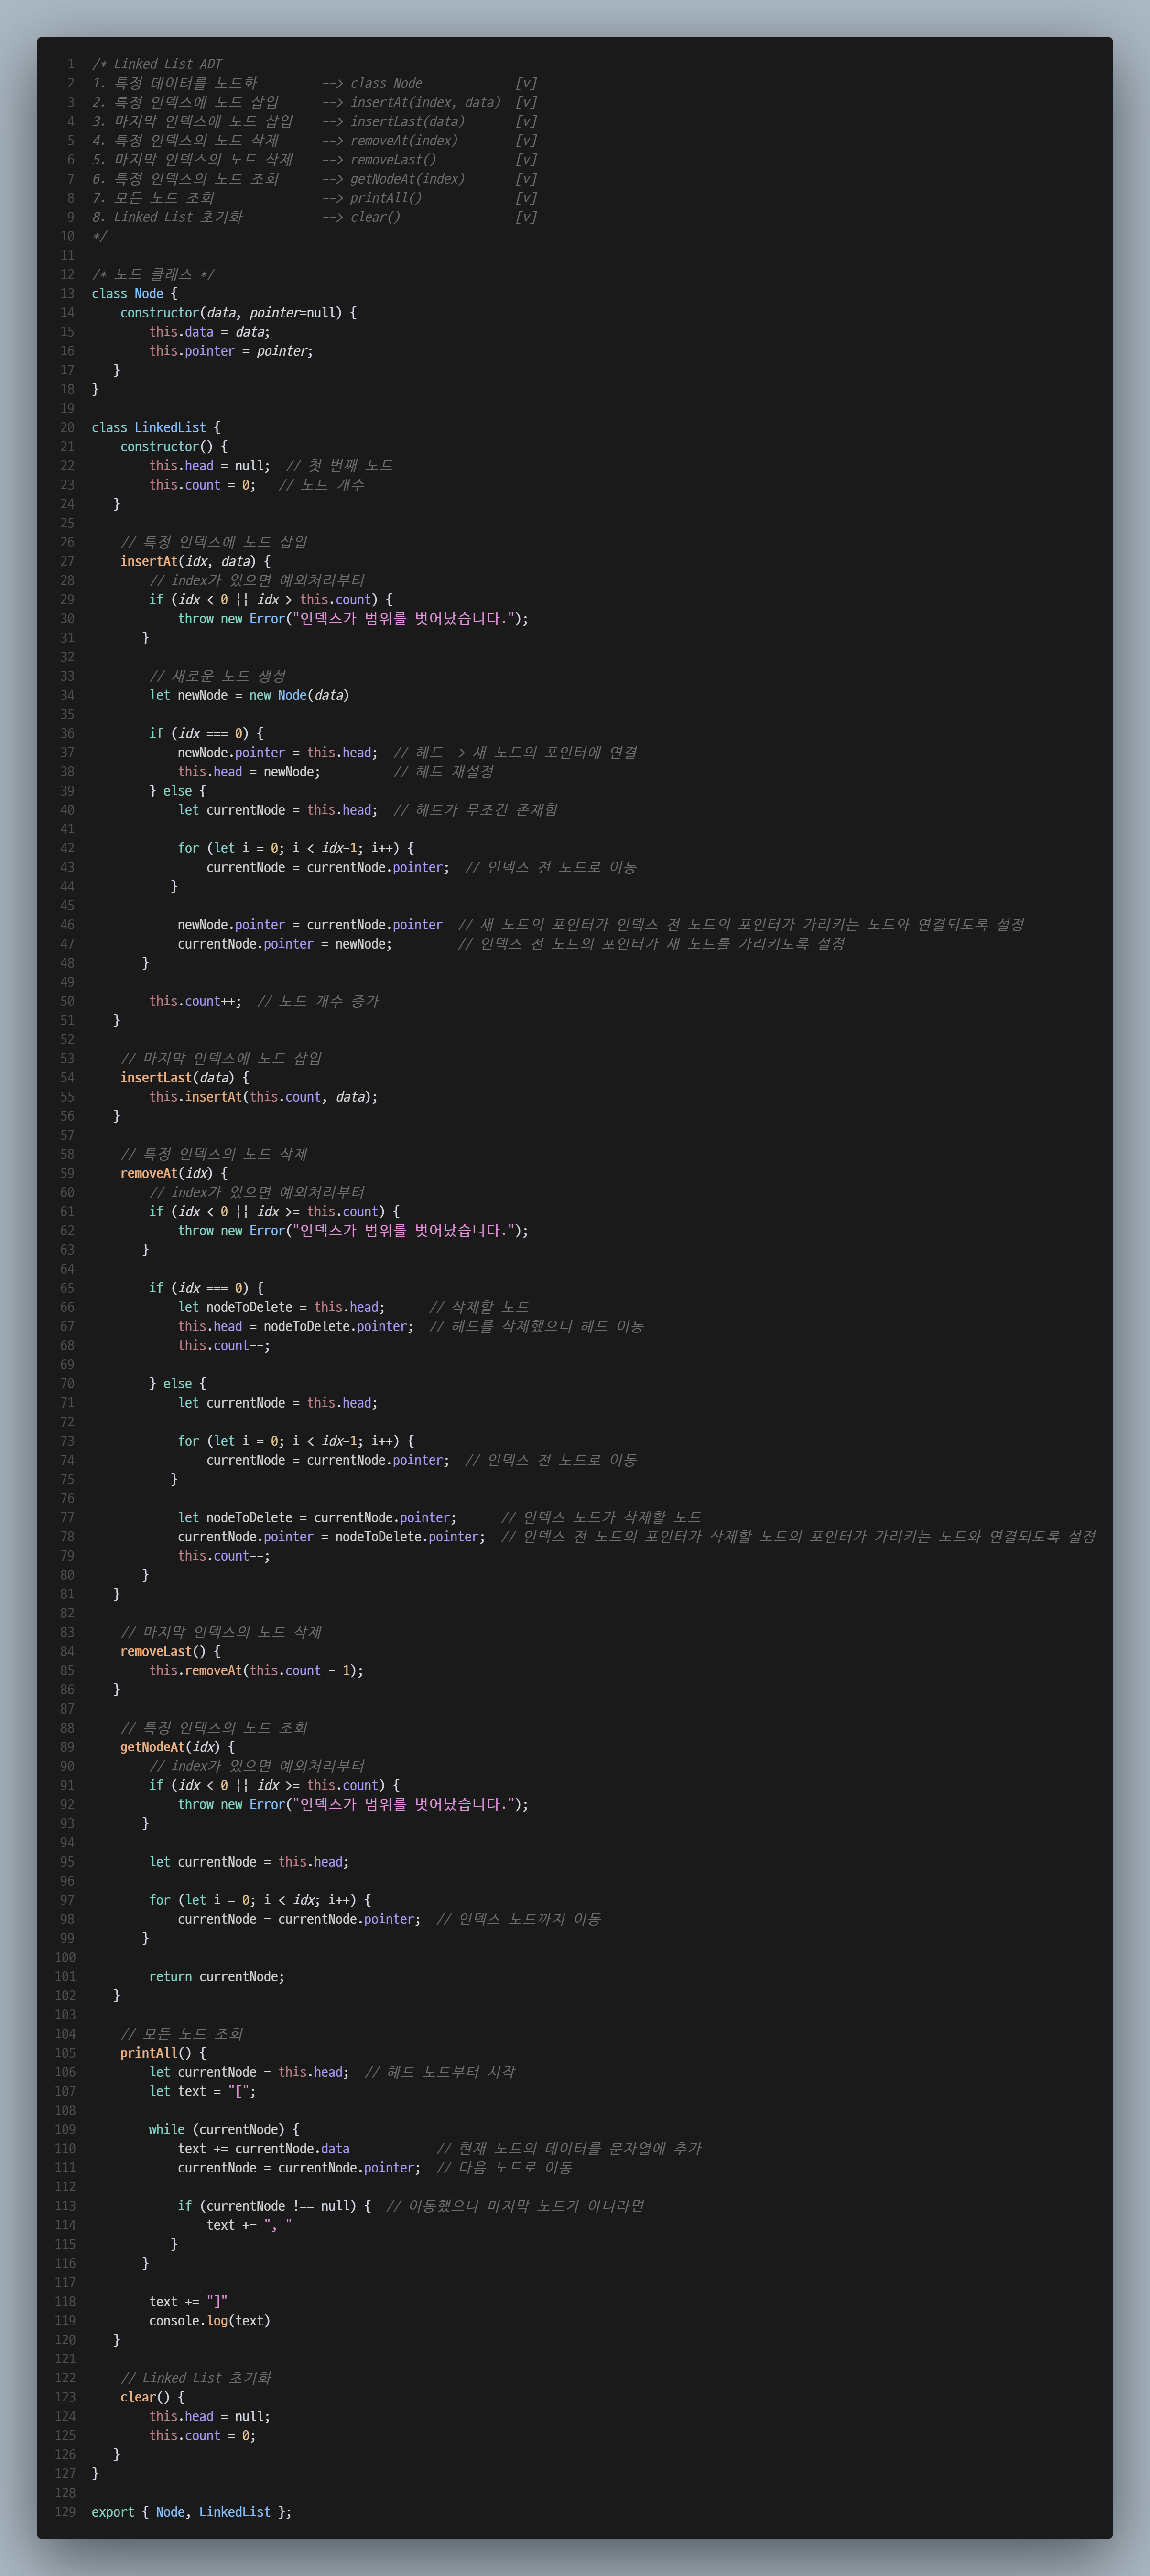Click 'throw new Error' on line 92
1150x2576 pixels.
(231, 1805)
